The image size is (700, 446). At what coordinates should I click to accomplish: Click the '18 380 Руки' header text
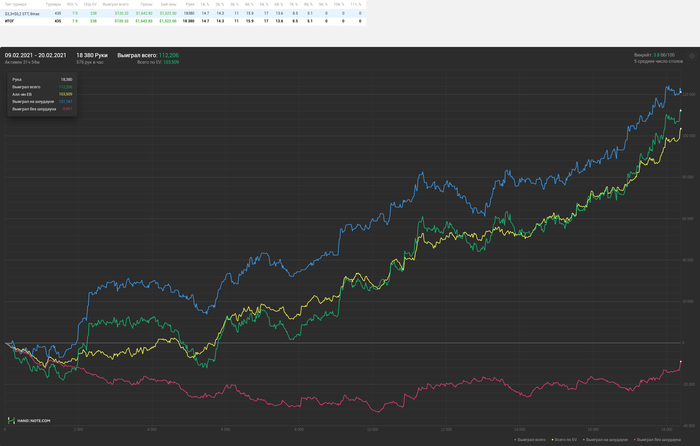tap(92, 55)
